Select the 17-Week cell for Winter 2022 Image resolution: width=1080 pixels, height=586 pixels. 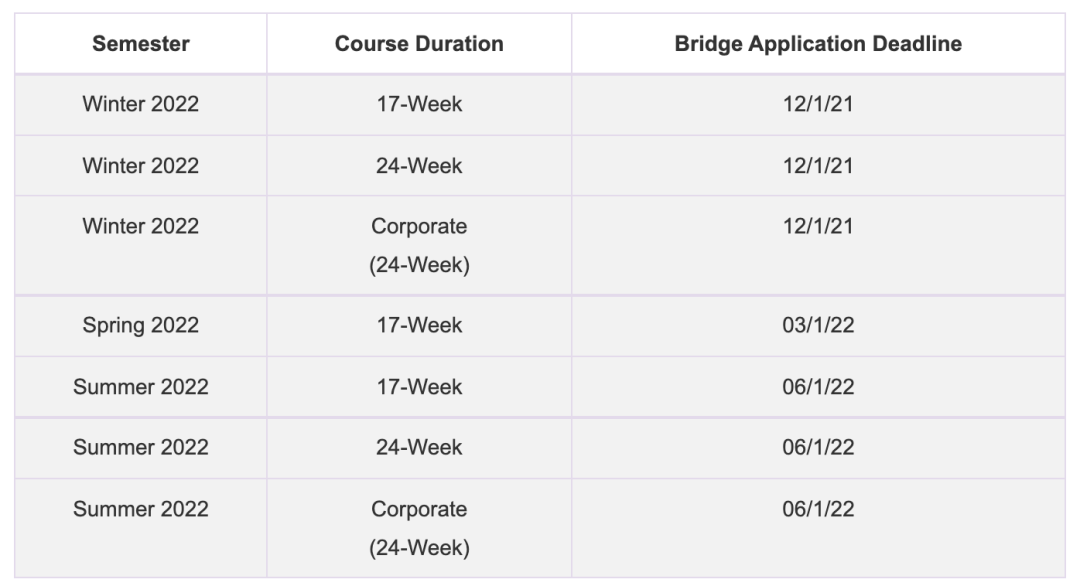pyautogui.click(x=419, y=104)
